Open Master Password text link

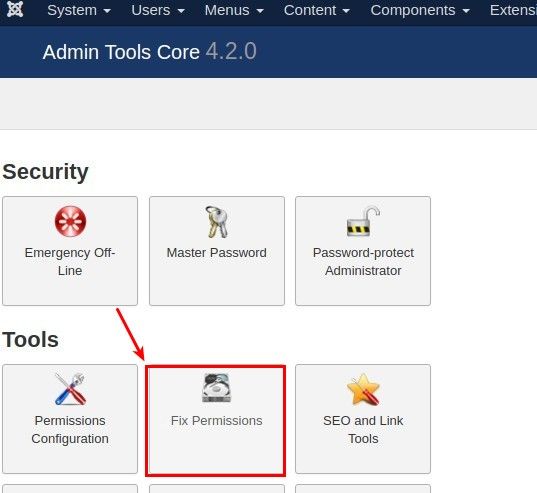click(216, 253)
